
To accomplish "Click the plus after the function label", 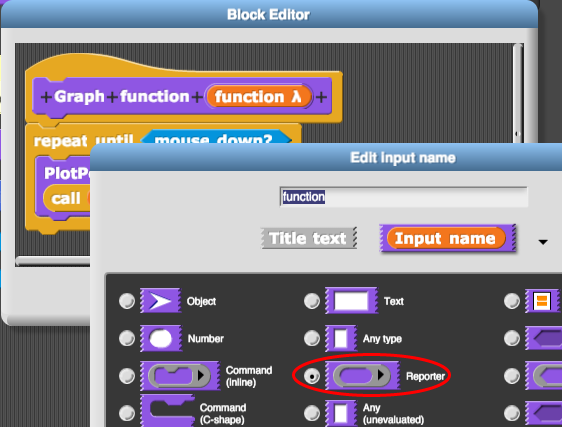I will click(196, 97).
